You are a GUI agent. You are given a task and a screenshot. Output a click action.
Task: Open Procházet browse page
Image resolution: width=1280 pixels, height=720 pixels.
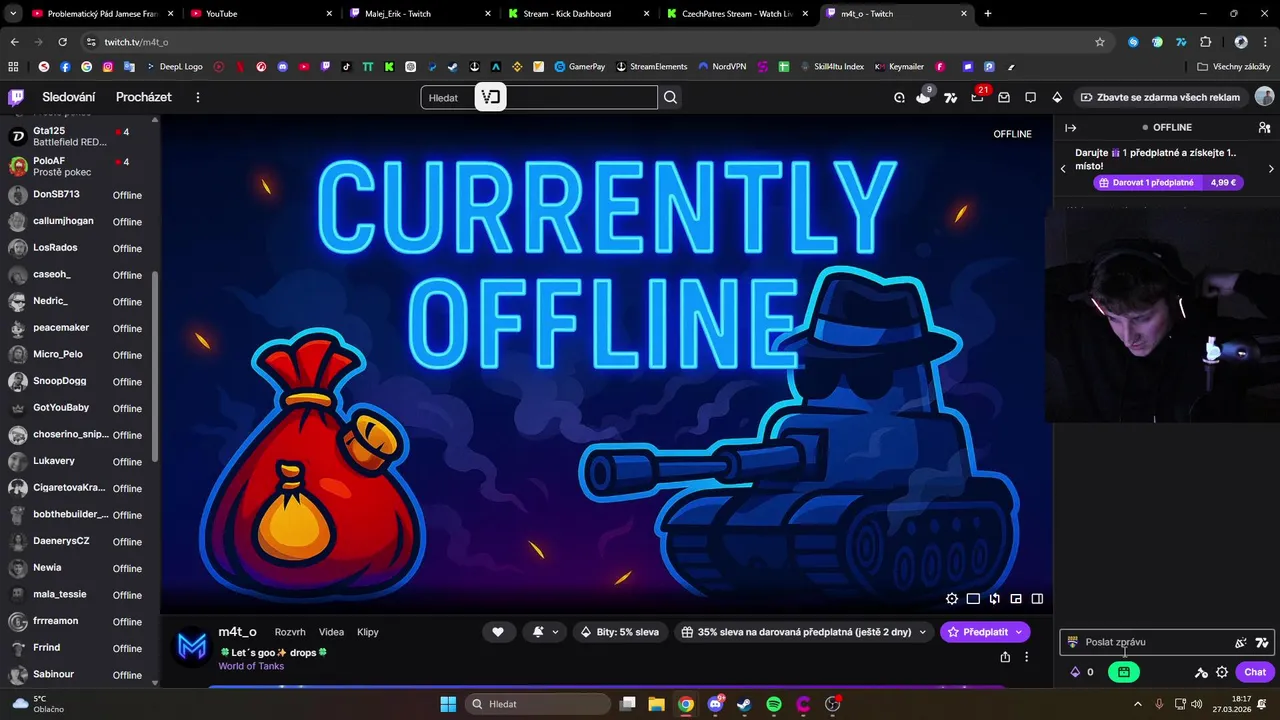(x=144, y=97)
